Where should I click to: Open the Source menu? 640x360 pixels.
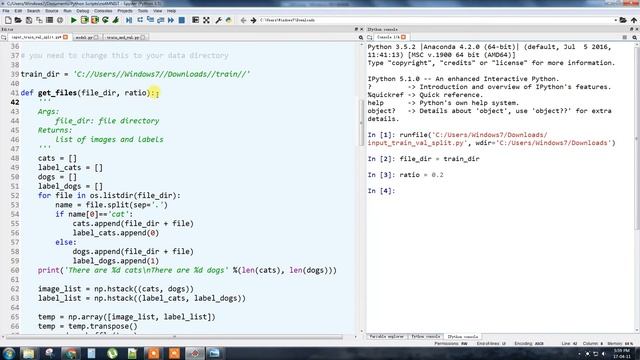pyautogui.click(x=51, y=11)
